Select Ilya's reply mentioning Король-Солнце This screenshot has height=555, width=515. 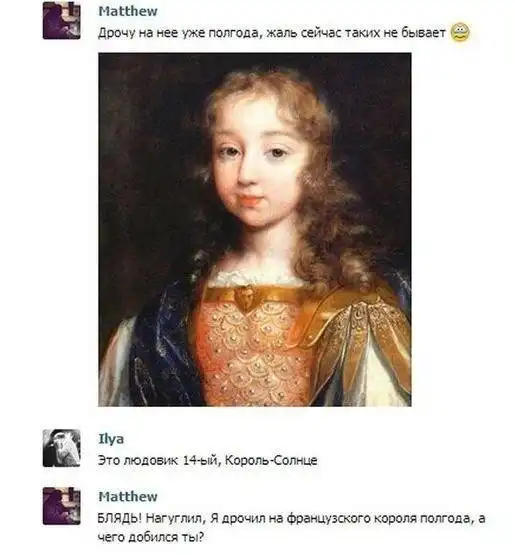pos(207,460)
